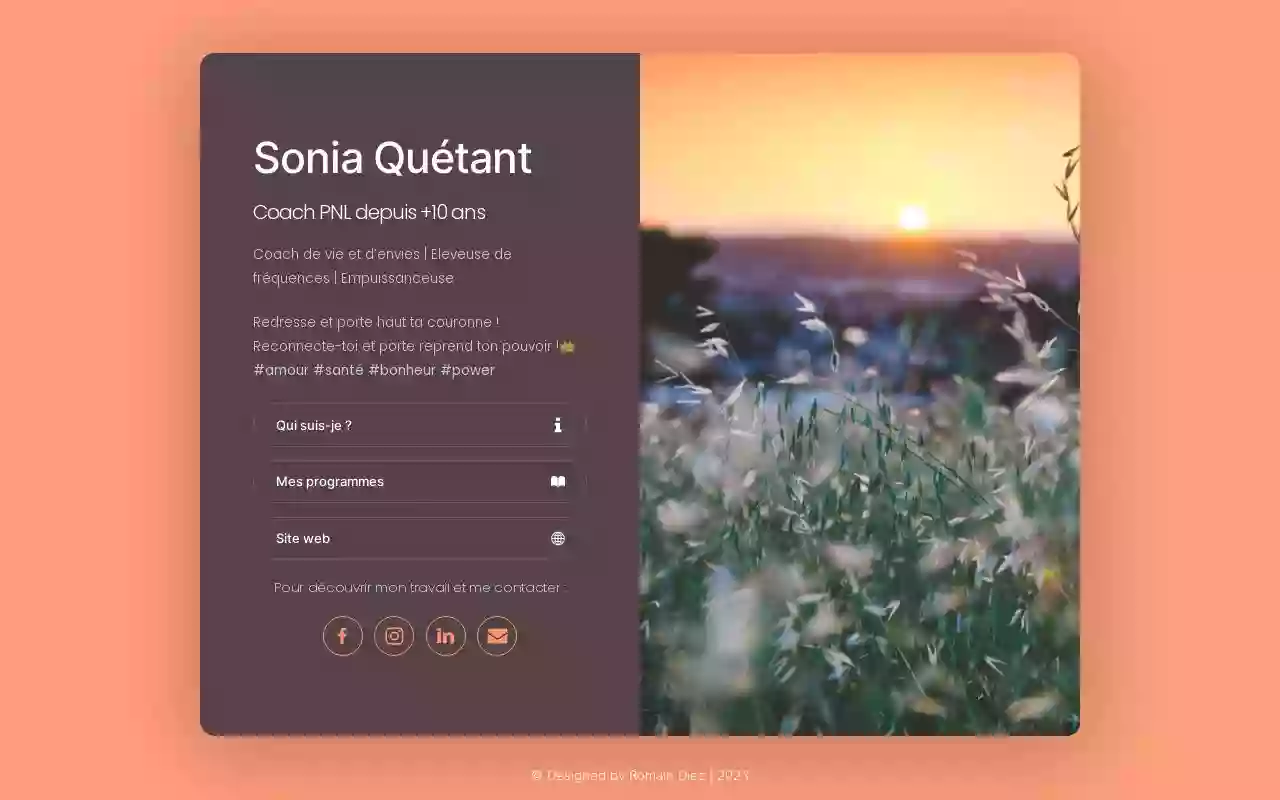The height and width of the screenshot is (800, 1280).
Task: Open the Facebook profile icon
Action: tap(342, 636)
